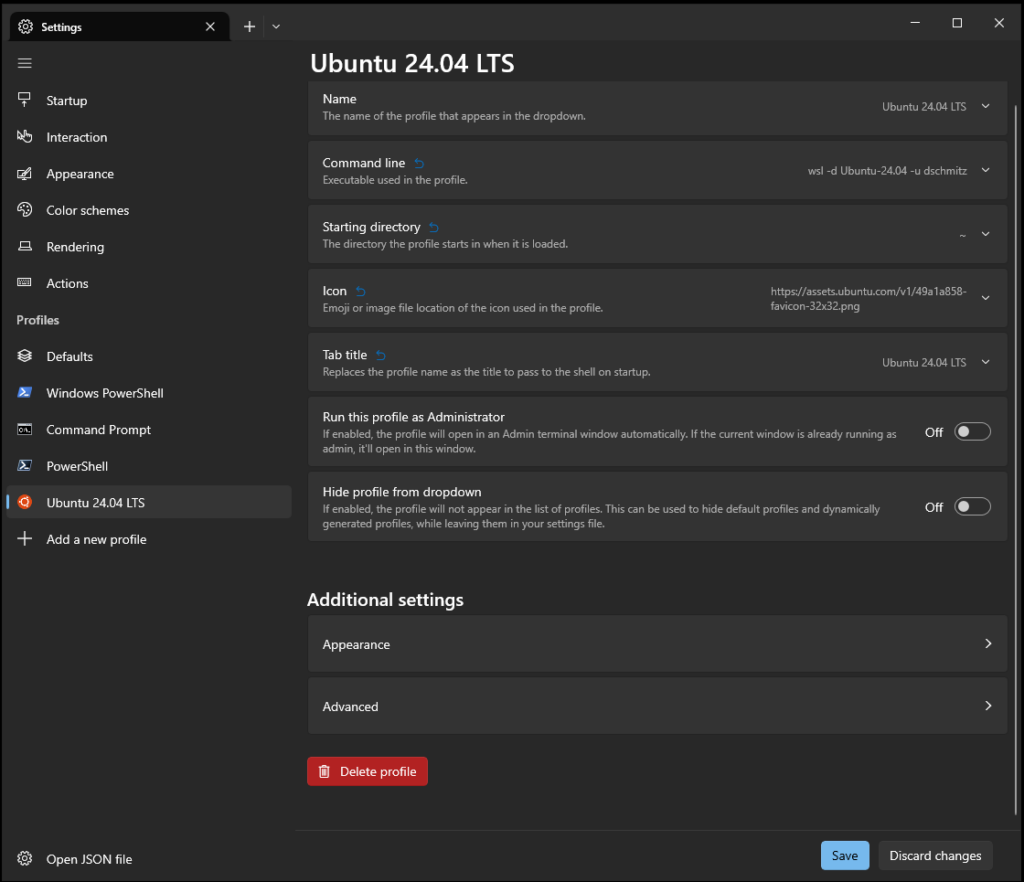Image resolution: width=1024 pixels, height=882 pixels.
Task: Expand the Icon setting
Action: pos(985,298)
